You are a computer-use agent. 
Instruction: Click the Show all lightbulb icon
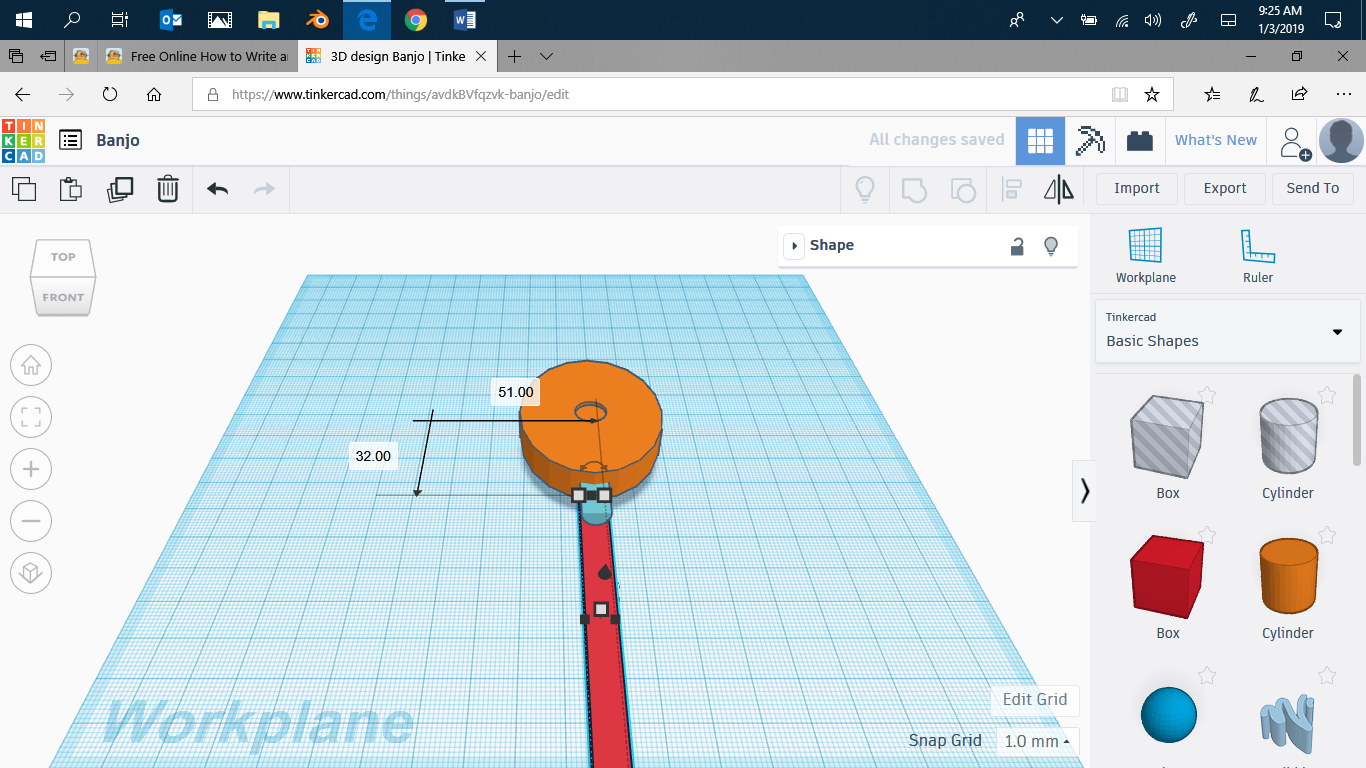click(866, 188)
